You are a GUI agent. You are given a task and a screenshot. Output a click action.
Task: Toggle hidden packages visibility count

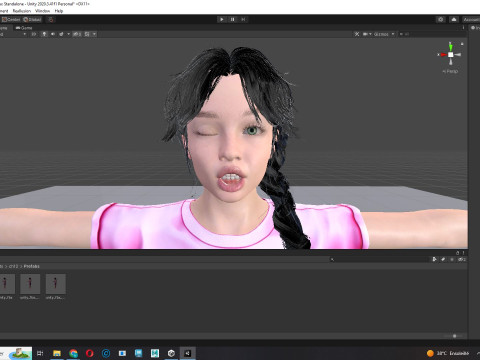(462, 259)
